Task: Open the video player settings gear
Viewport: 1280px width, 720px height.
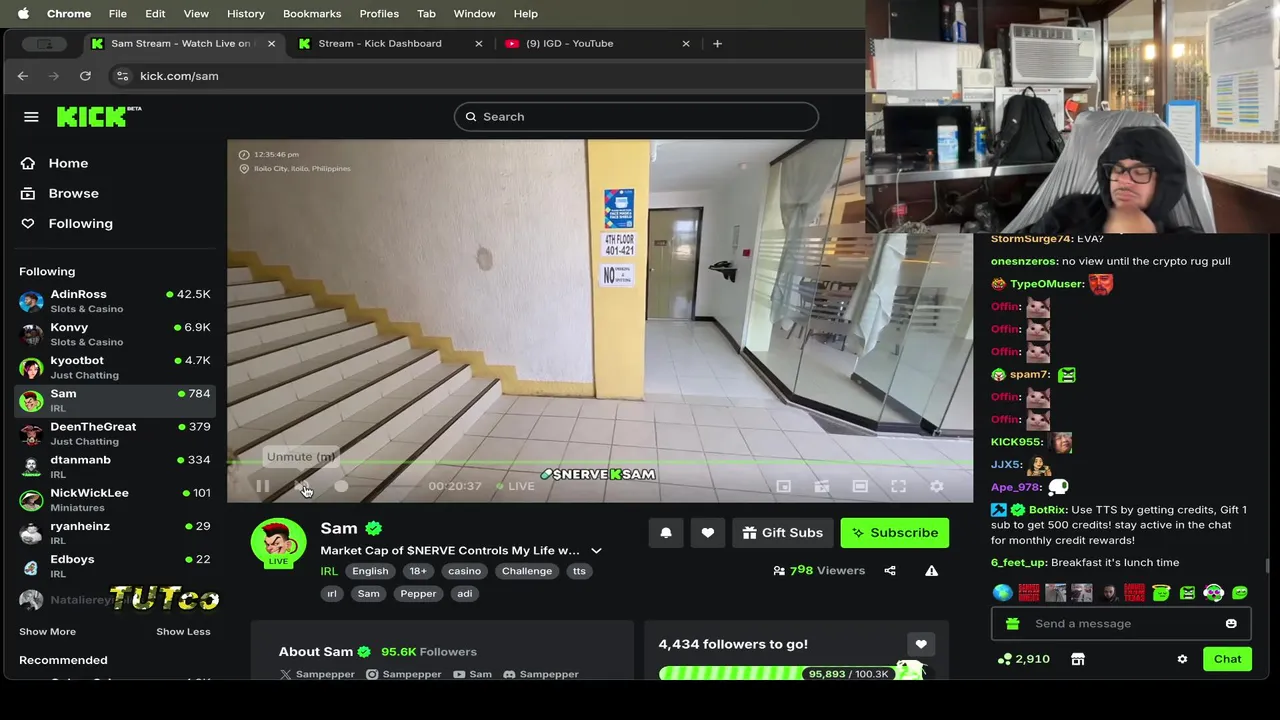Action: tap(937, 486)
